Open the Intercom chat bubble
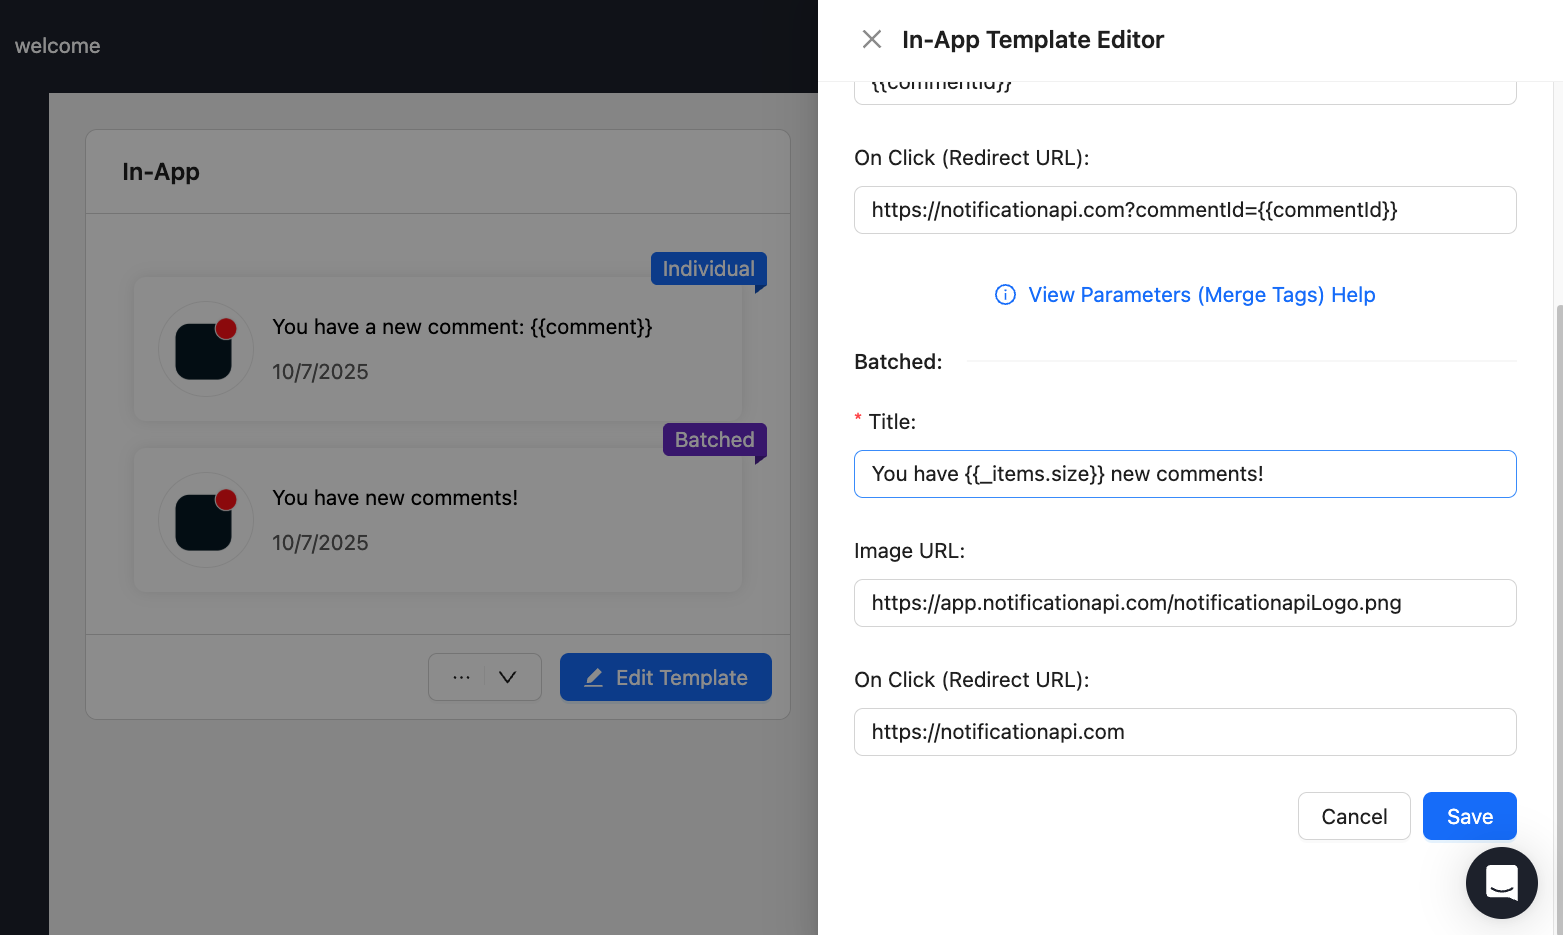This screenshot has width=1563, height=935. [1501, 883]
